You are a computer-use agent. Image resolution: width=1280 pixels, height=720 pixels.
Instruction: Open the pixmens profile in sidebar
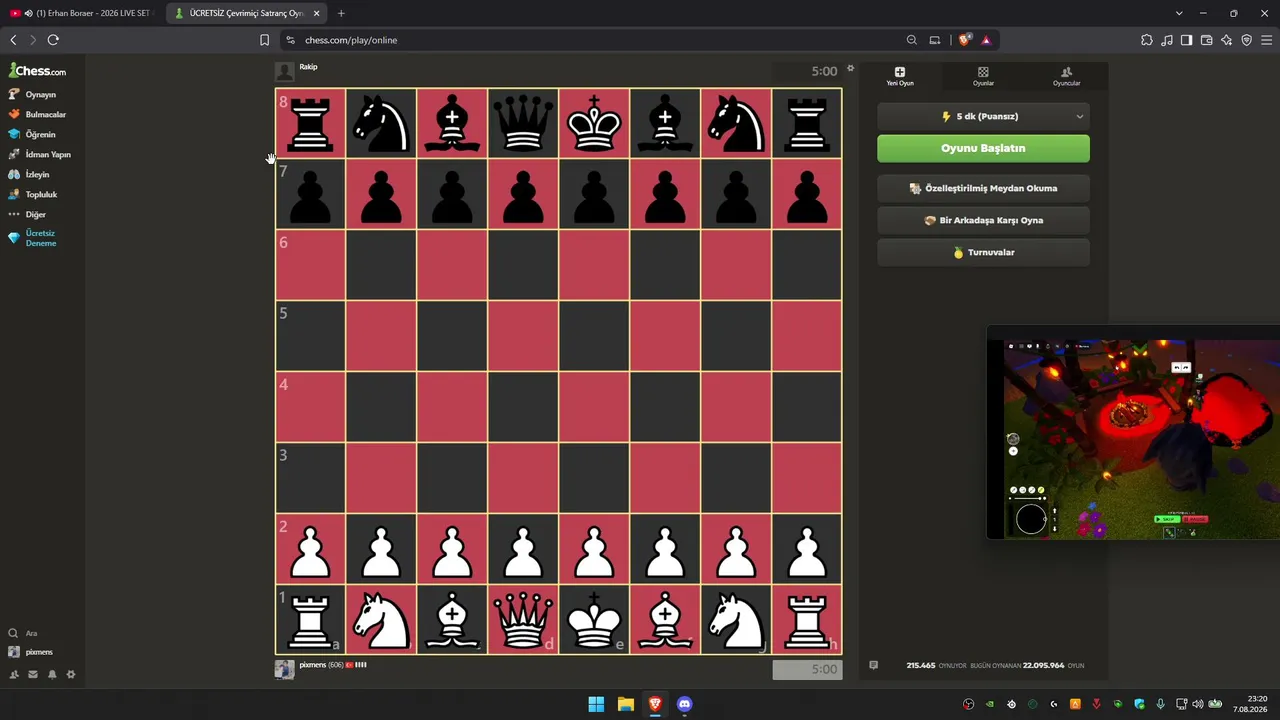click(x=31, y=652)
